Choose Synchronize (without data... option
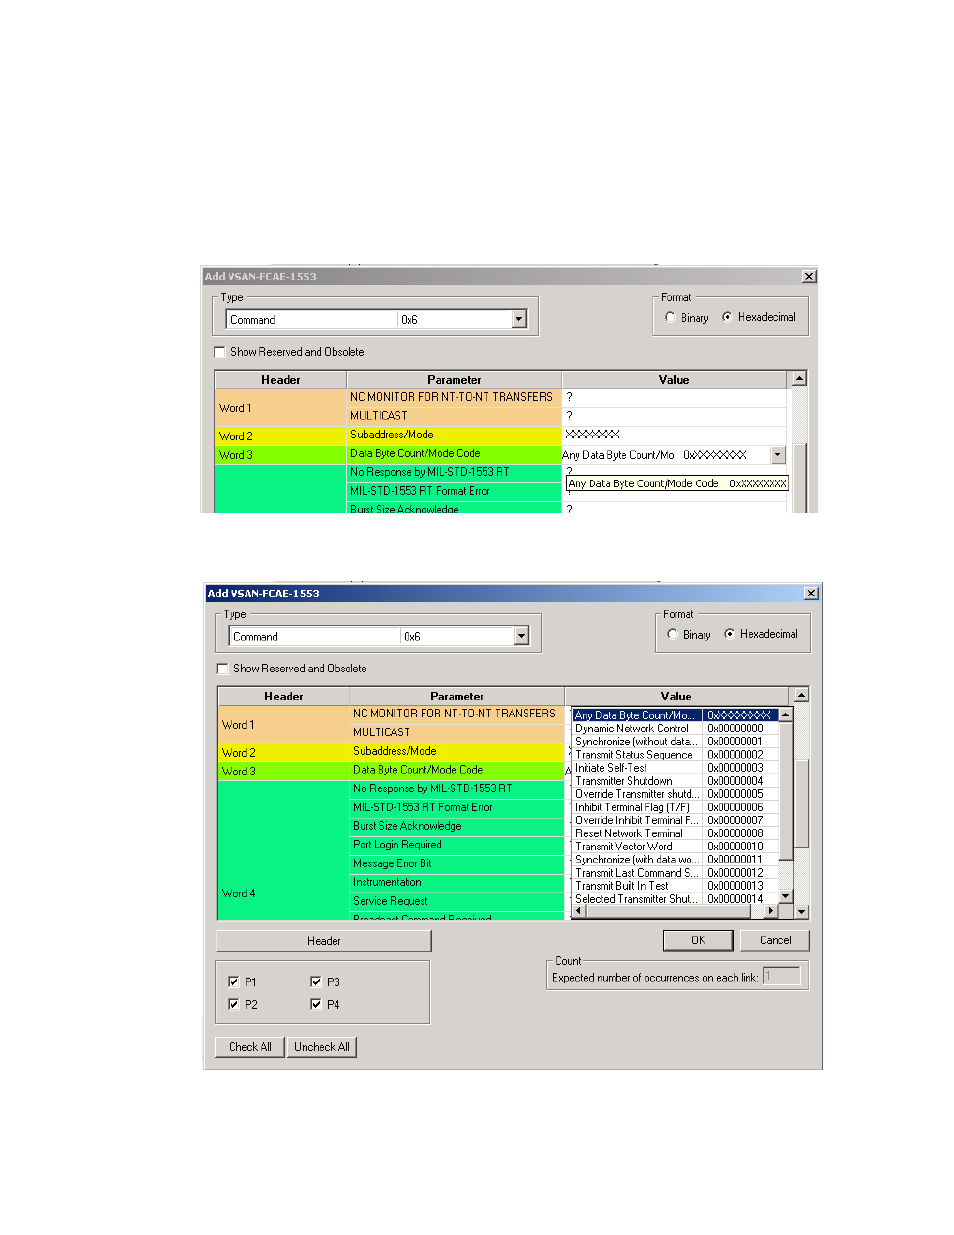This screenshot has width=954, height=1235. (x=675, y=742)
